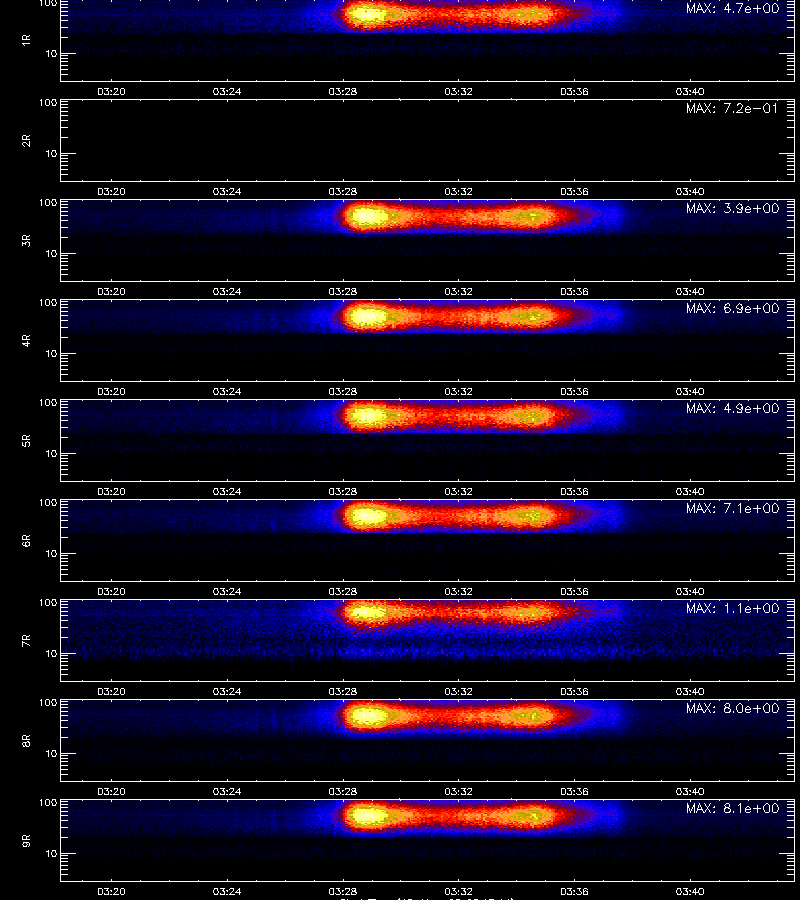Click the MAX: 6.9e+00 label in panel 4R

(732, 308)
